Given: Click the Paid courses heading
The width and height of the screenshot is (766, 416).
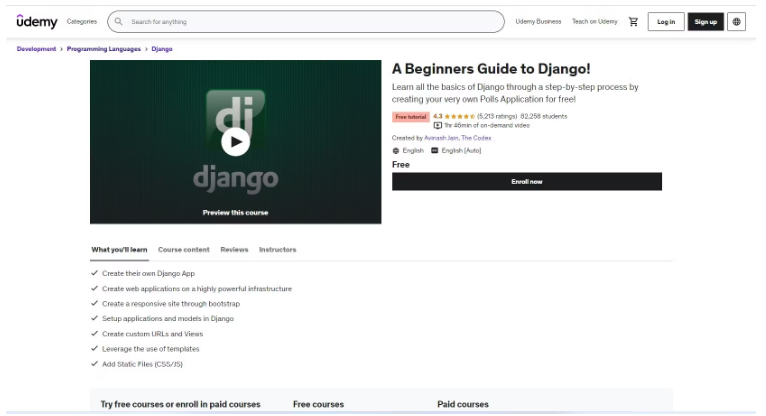Looking at the screenshot, I should 463,404.
